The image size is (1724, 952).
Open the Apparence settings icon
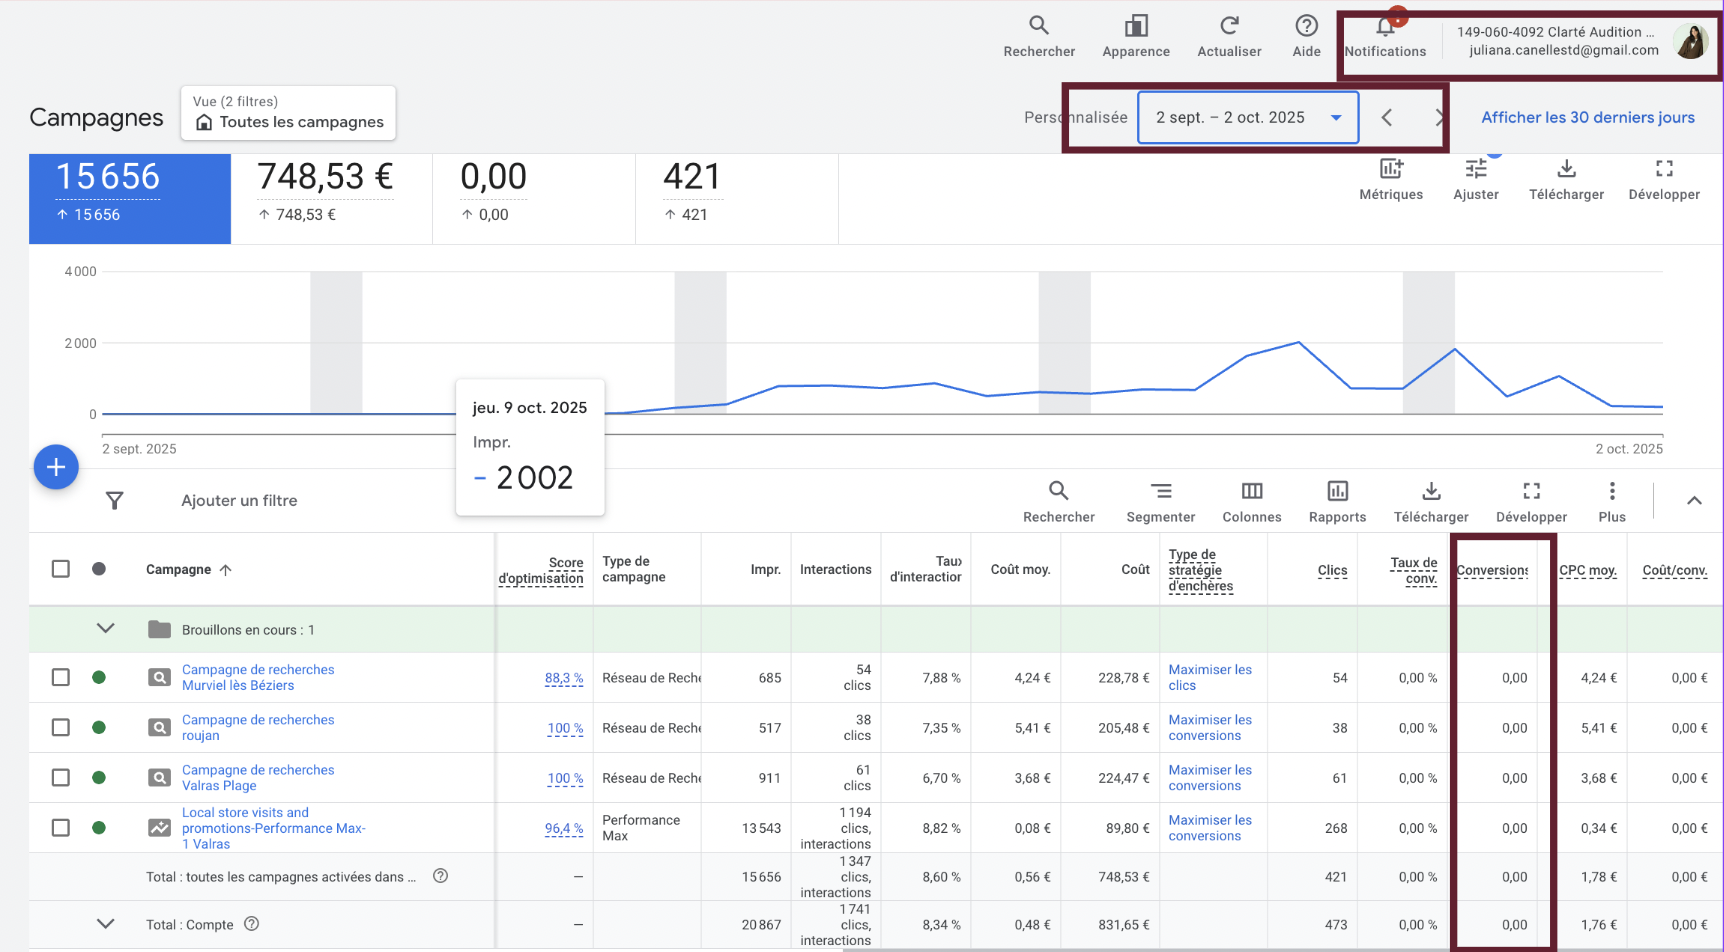1136,25
